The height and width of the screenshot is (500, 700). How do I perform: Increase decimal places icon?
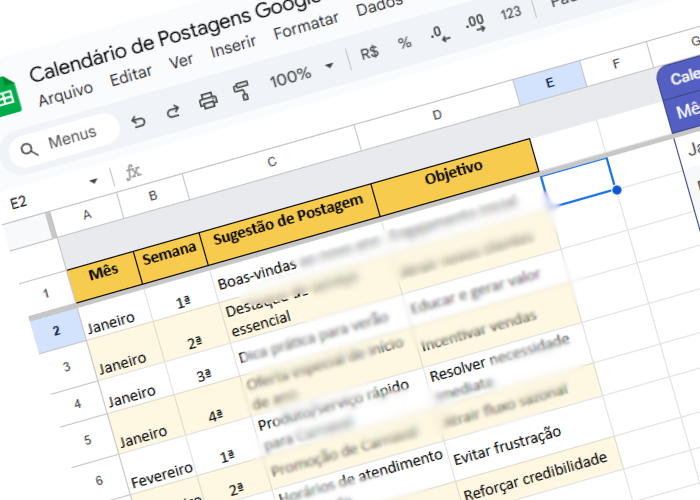475,22
